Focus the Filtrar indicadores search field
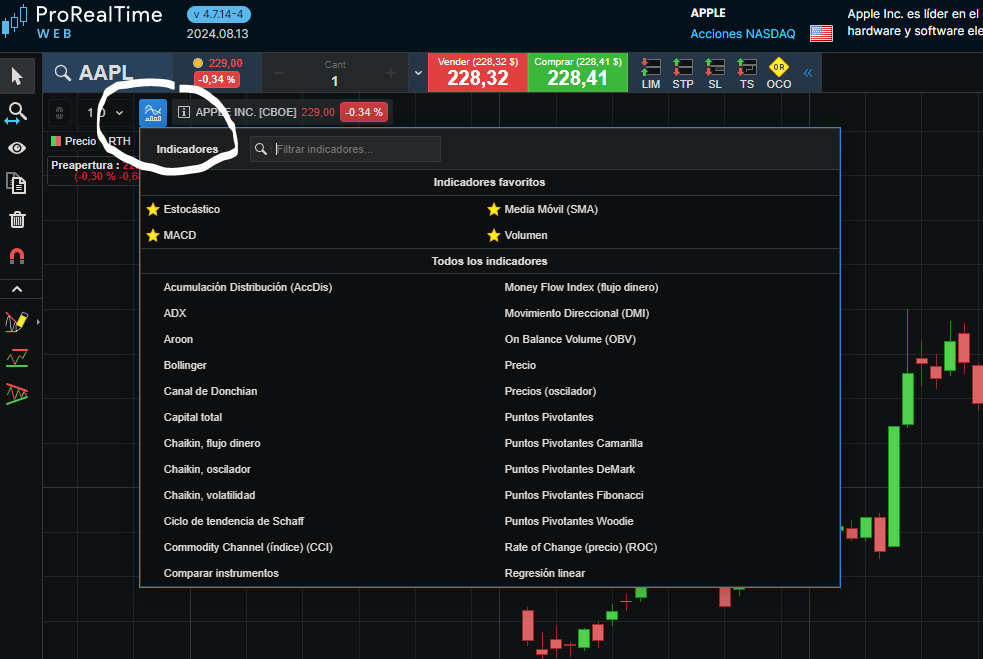The width and height of the screenshot is (983, 659). (345, 149)
